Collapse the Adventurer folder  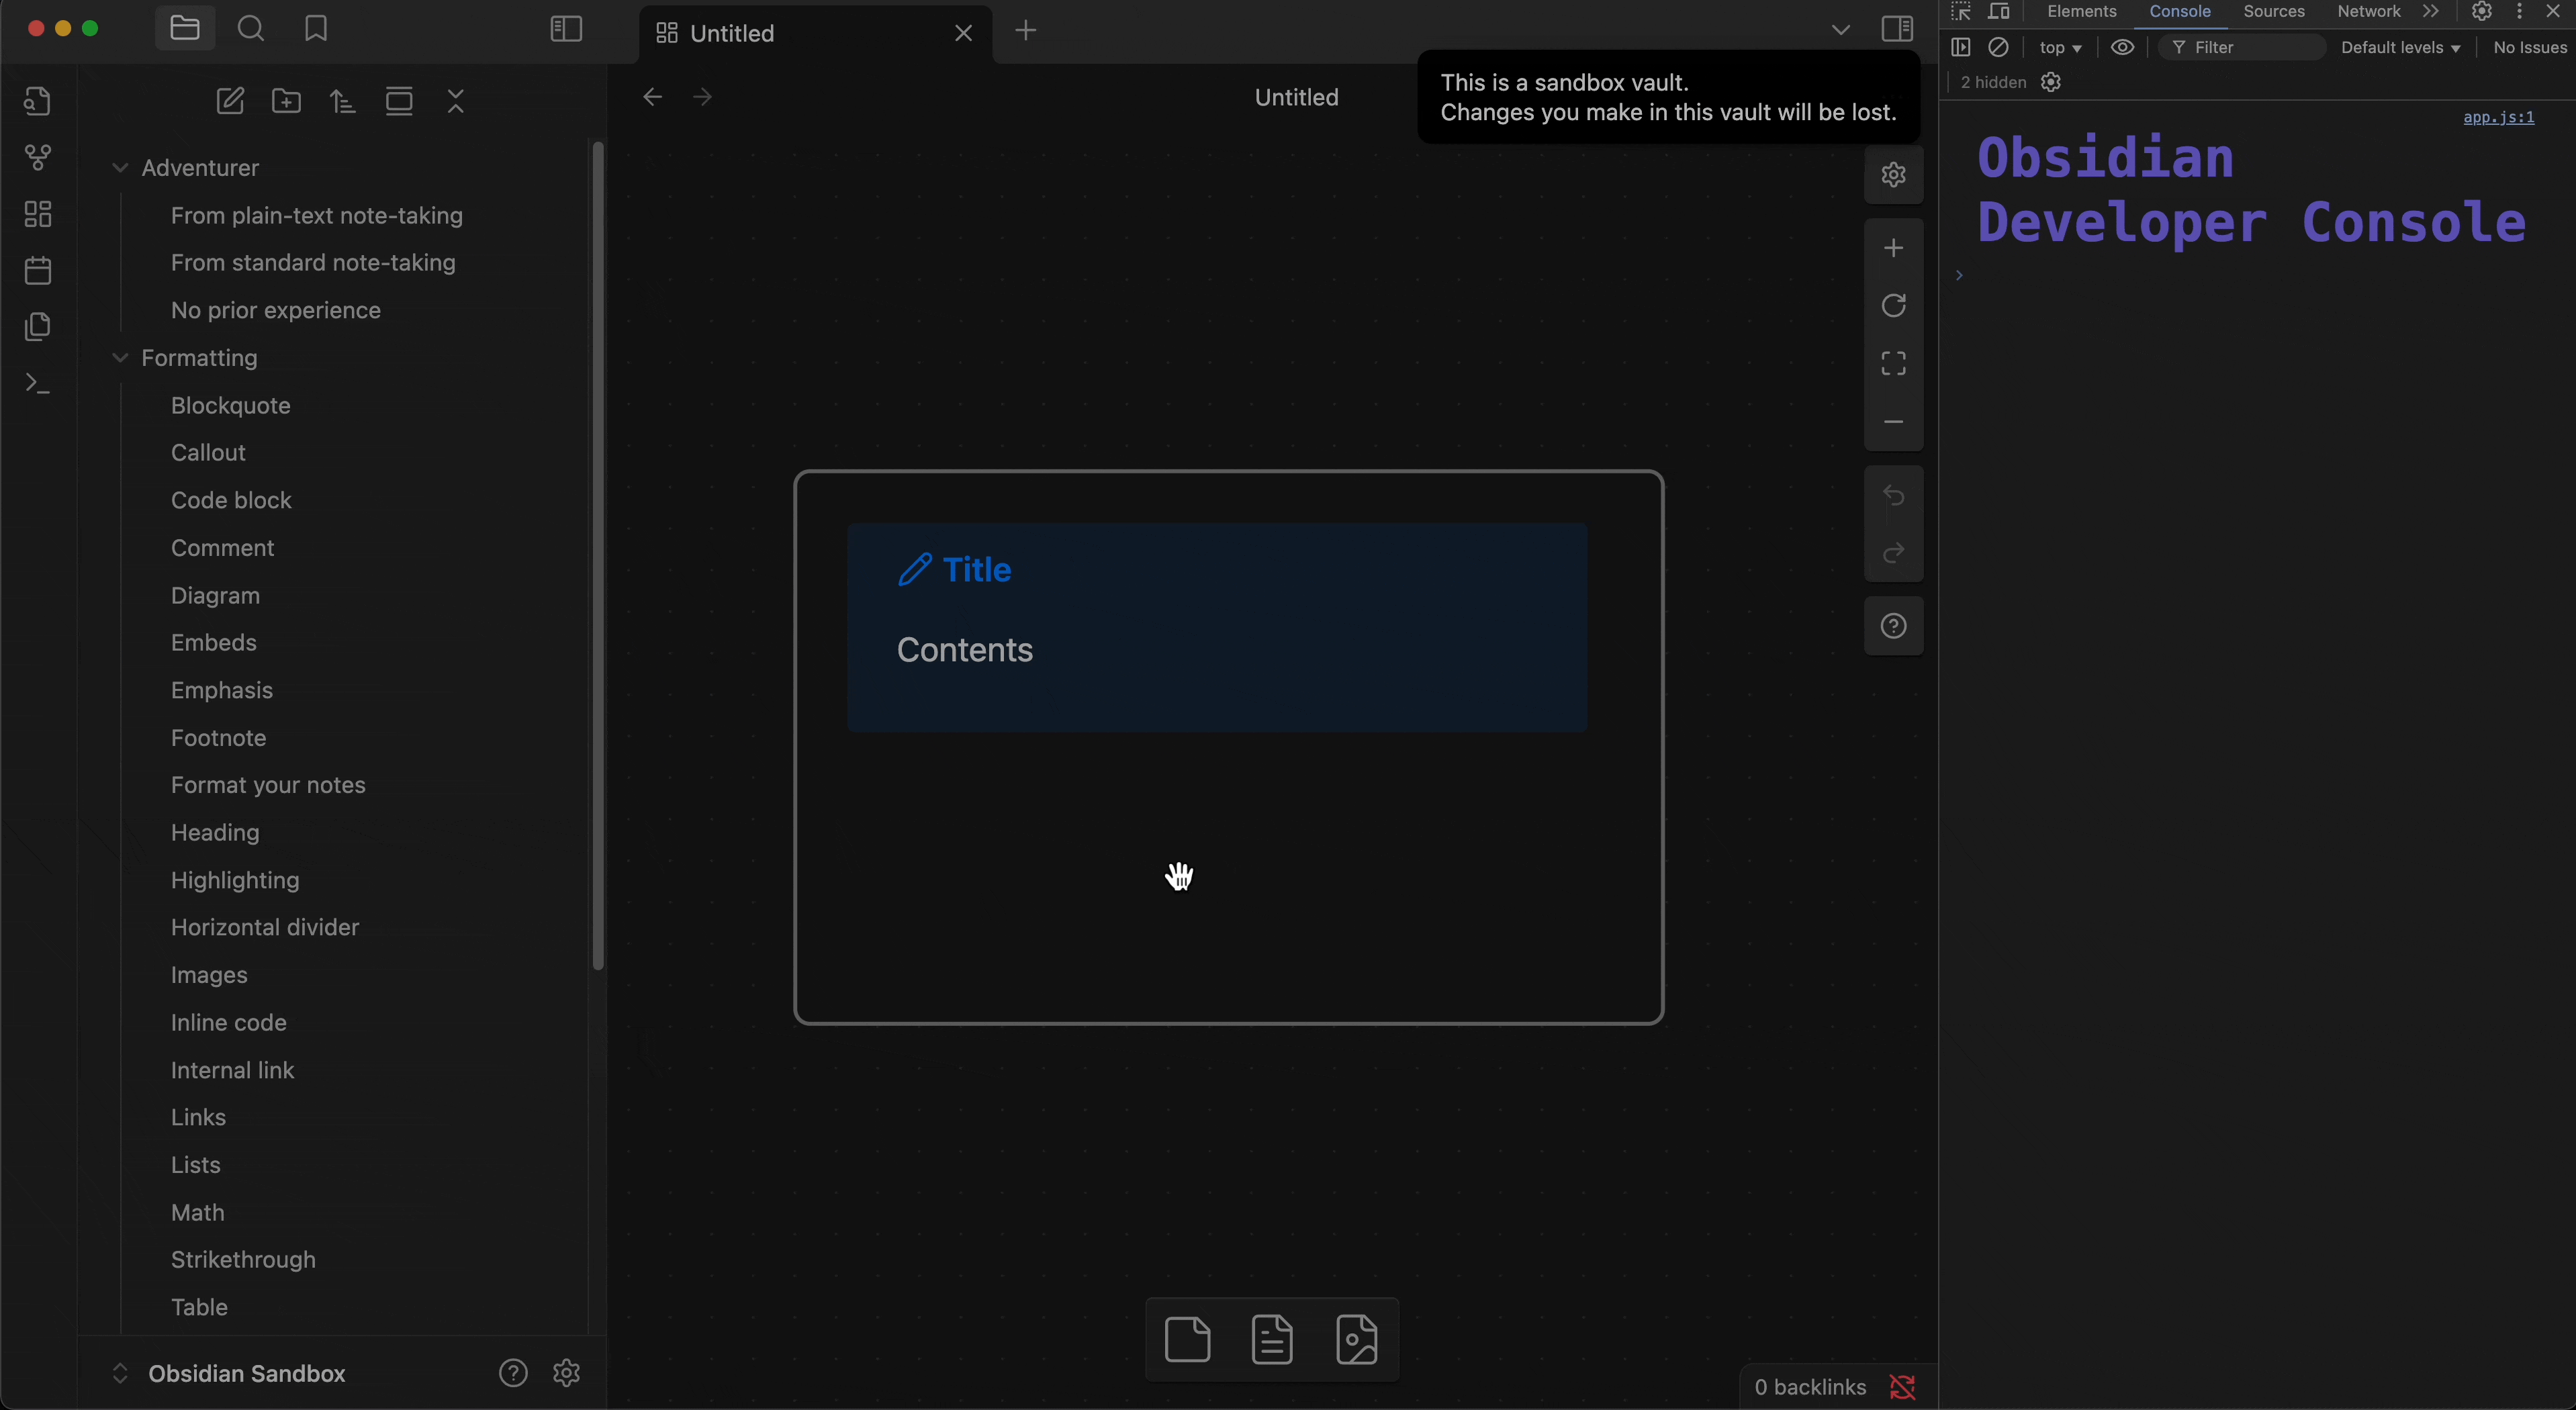[x=120, y=168]
